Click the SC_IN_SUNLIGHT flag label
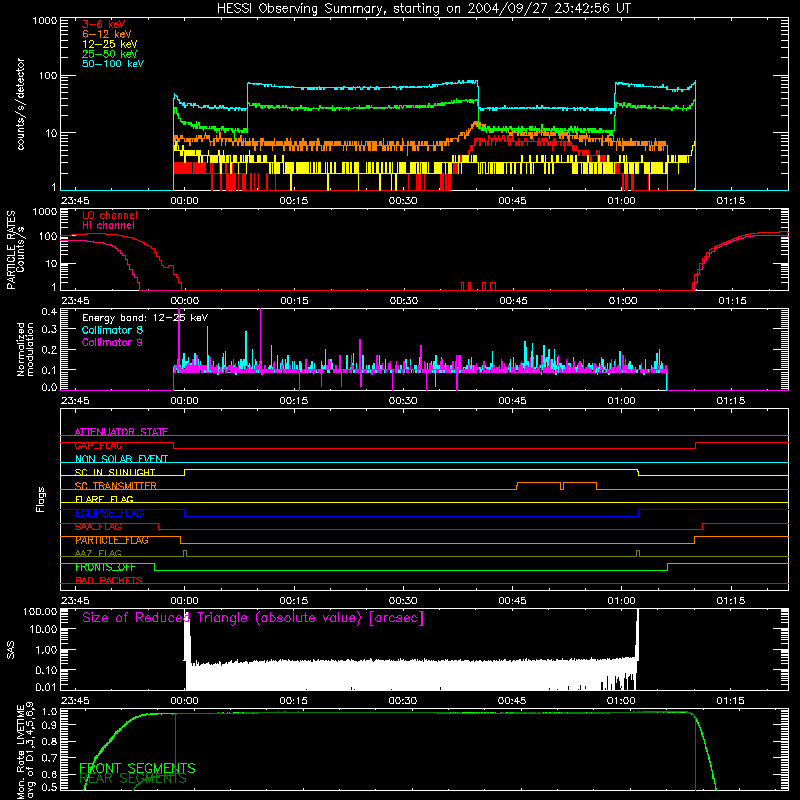 tap(115, 472)
